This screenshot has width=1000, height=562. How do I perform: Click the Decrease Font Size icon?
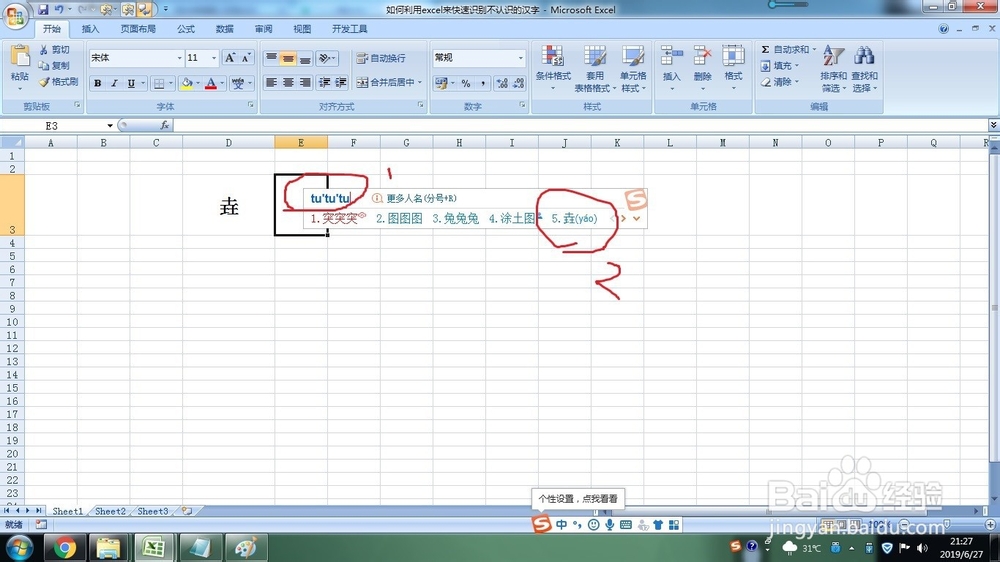pyautogui.click(x=246, y=58)
